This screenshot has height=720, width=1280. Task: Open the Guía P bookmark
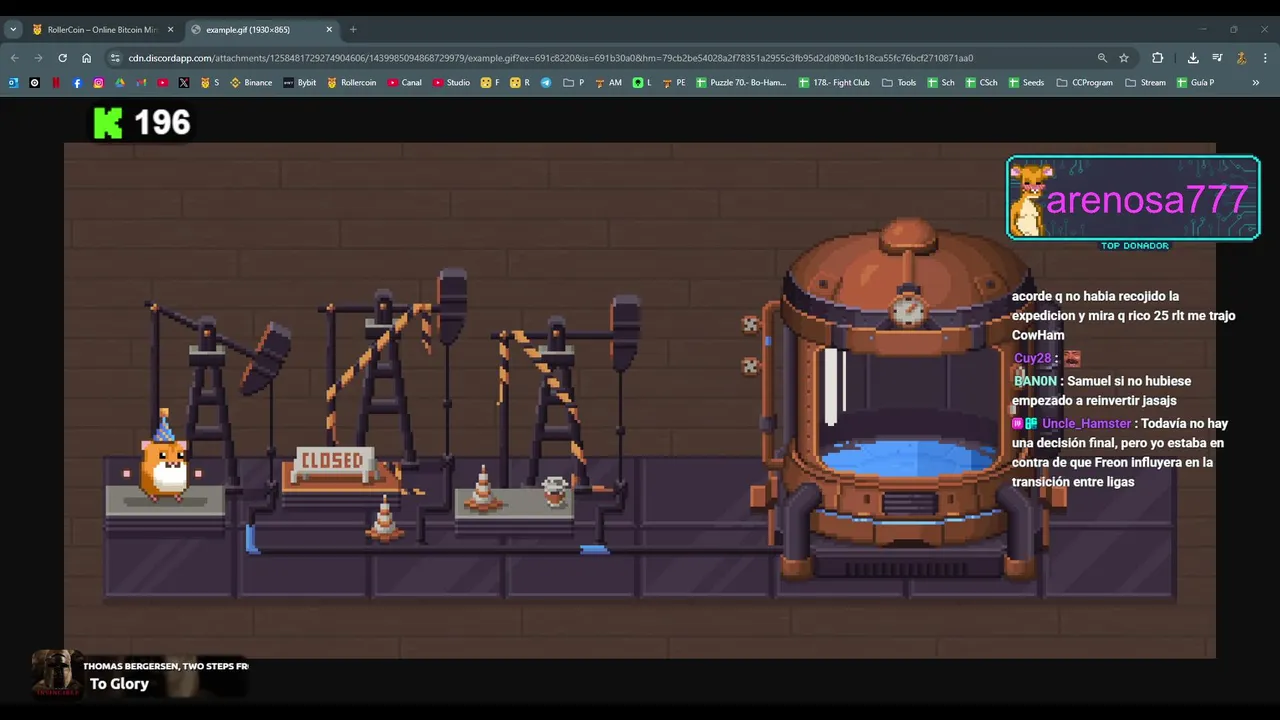(1195, 83)
